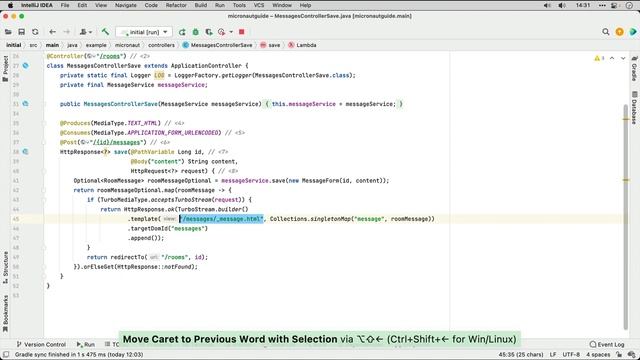Open the Project tool window
Screen dimensions: 640x360
click(5, 69)
